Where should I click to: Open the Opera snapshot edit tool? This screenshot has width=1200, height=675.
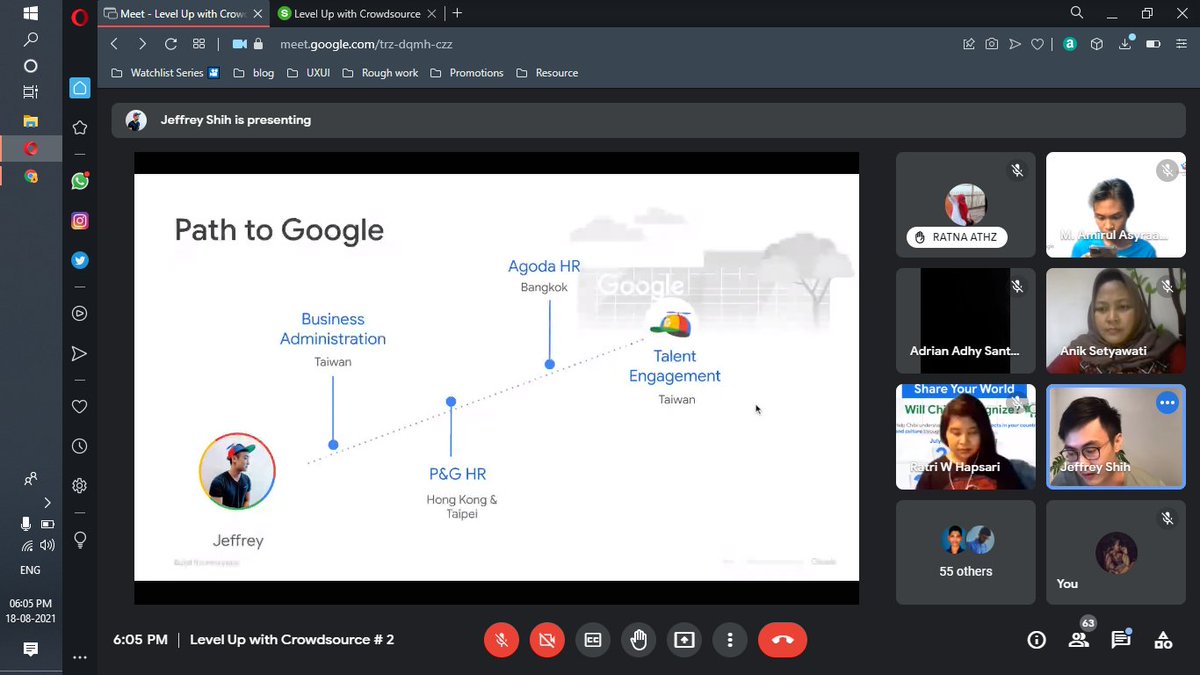968,44
